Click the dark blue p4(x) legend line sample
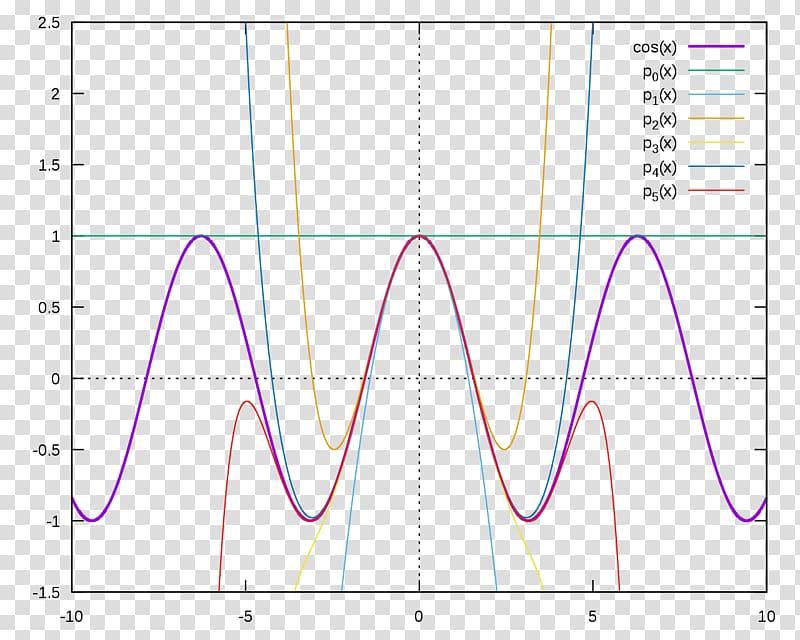 716,166
